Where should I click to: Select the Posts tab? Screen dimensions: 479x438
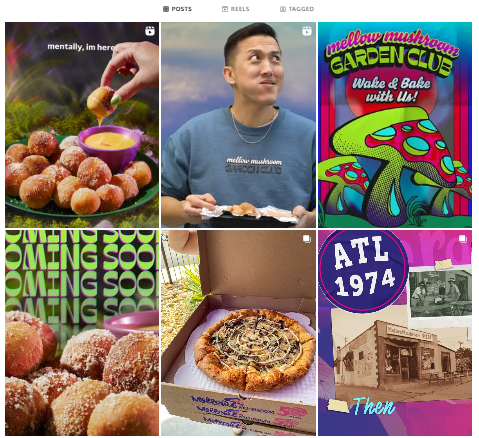[177, 9]
